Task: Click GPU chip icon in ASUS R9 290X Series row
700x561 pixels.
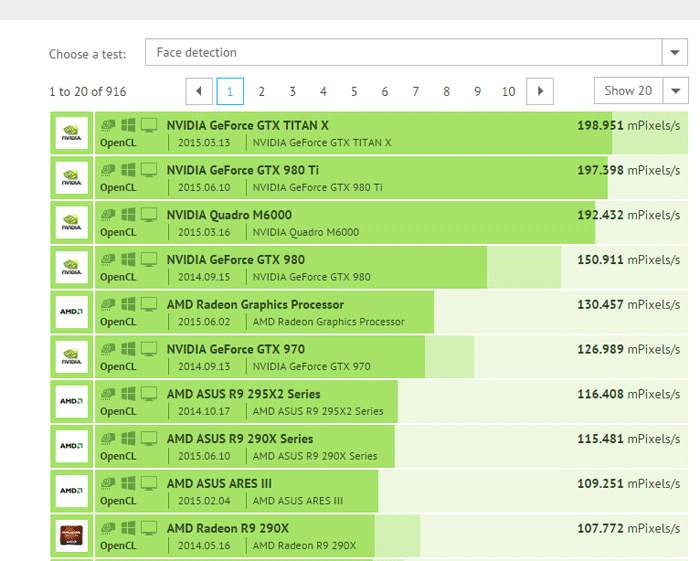Action: pyautogui.click(x=108, y=439)
